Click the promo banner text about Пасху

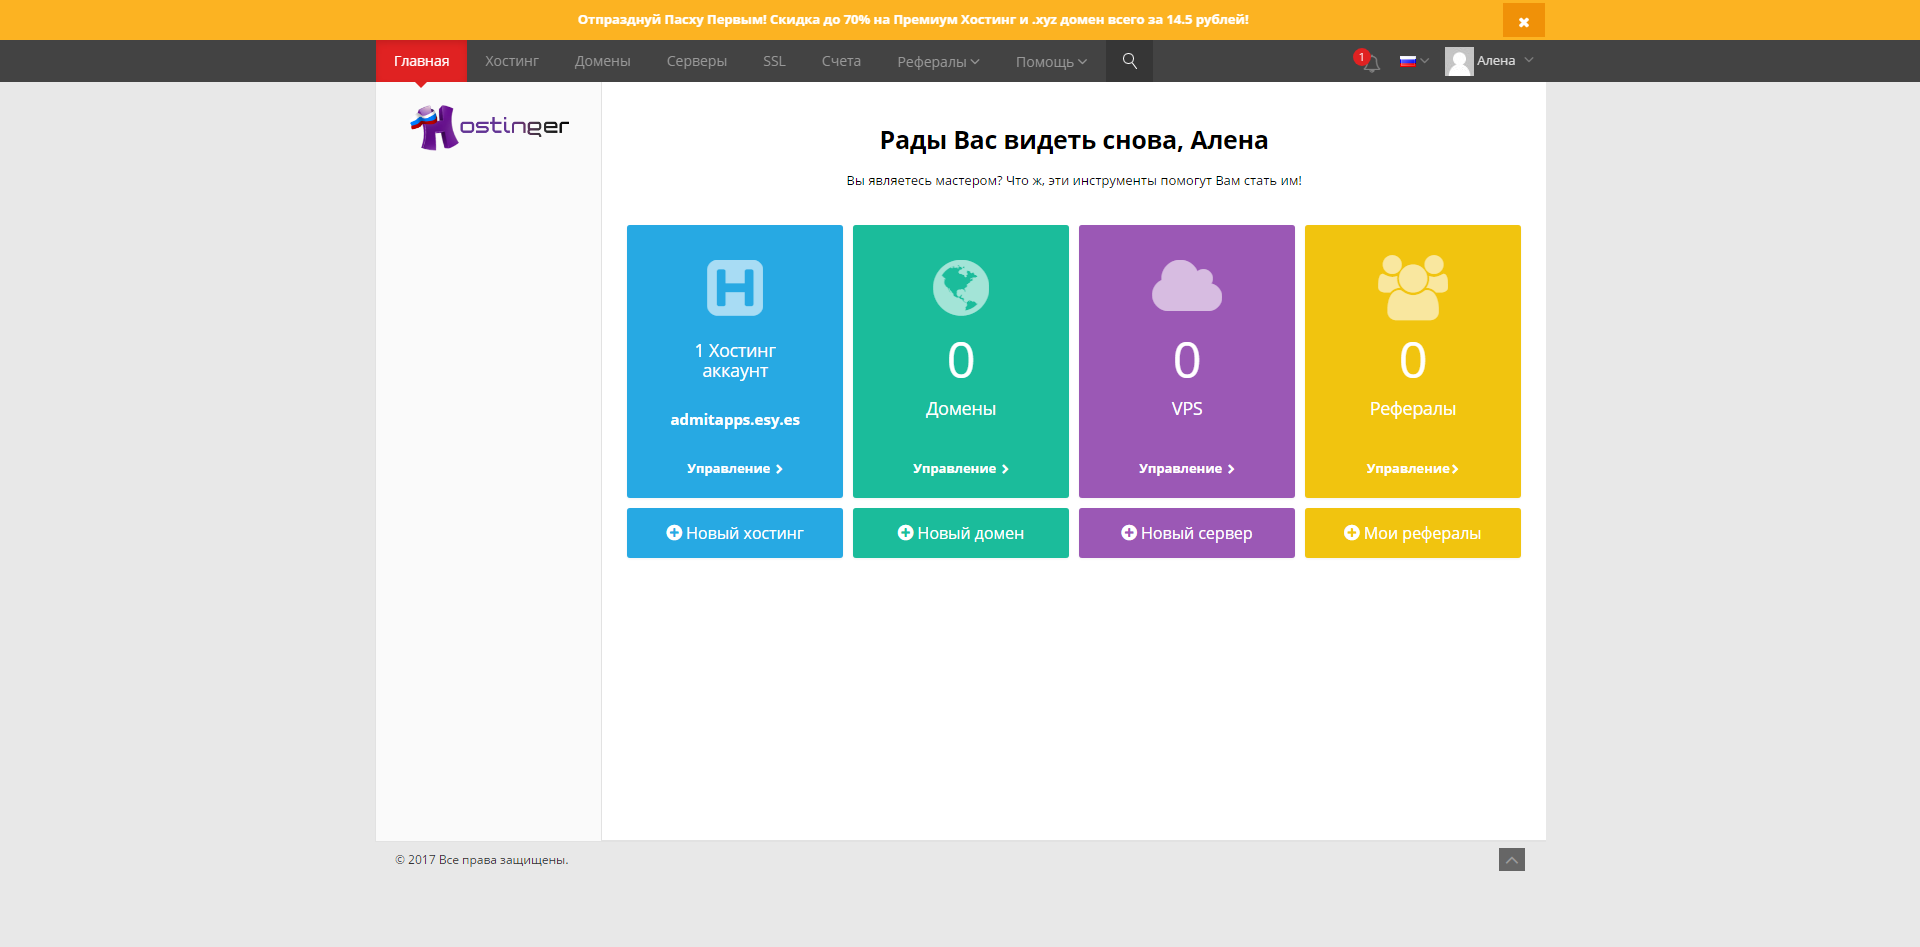point(913,20)
